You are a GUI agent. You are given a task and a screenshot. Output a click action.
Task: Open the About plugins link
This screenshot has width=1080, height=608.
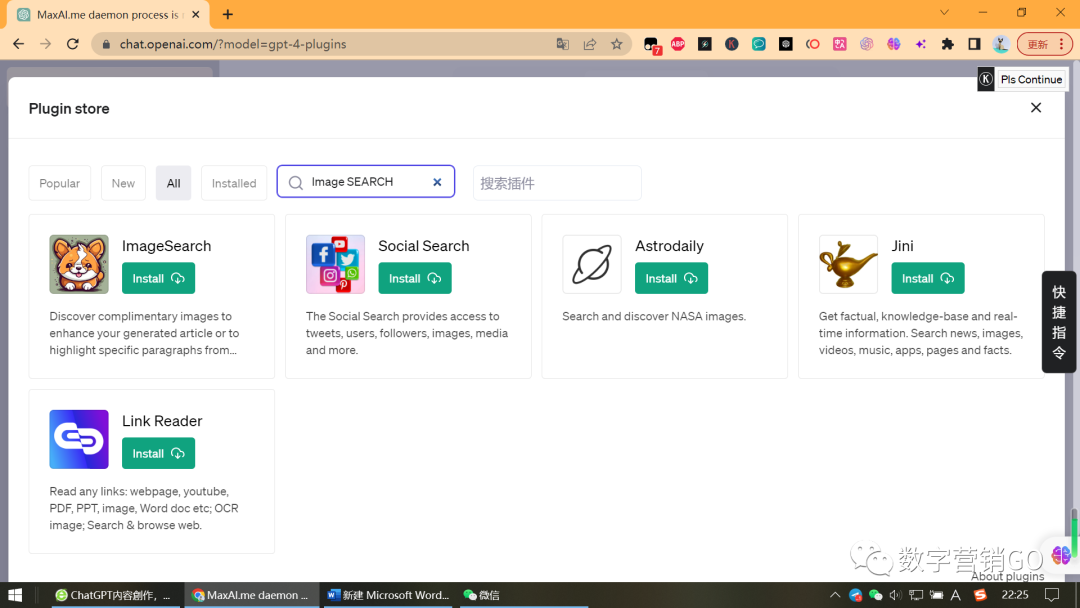pos(1008,576)
